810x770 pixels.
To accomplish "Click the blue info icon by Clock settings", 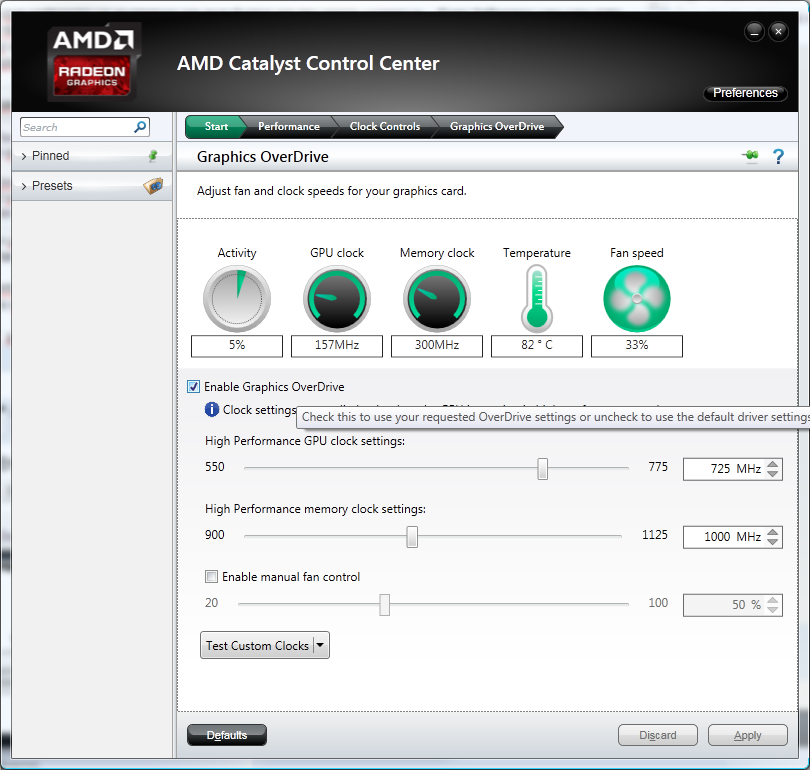I will pos(212,410).
